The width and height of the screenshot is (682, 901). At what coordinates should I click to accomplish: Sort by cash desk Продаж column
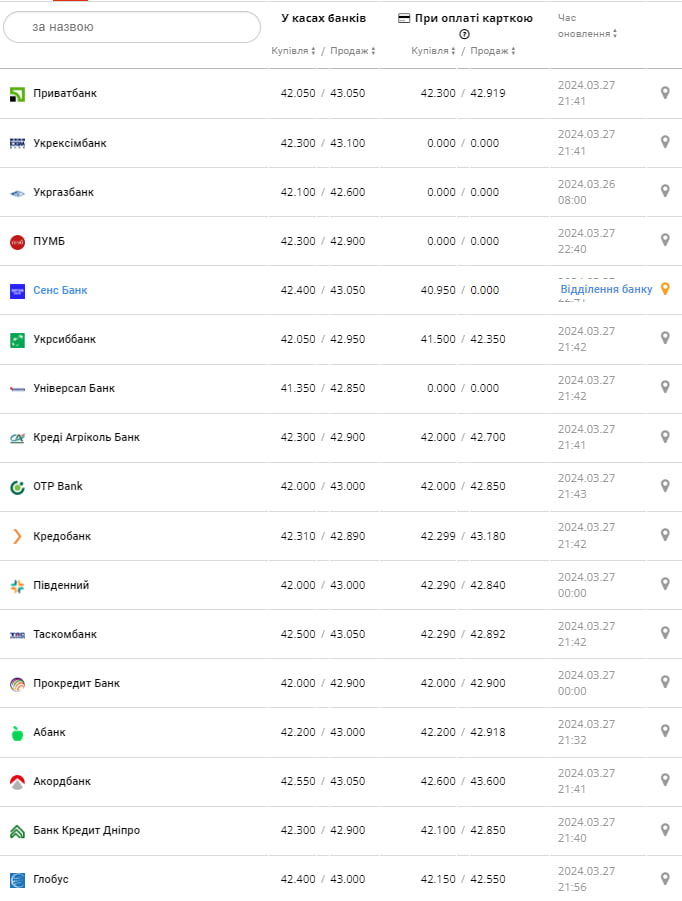[351, 51]
